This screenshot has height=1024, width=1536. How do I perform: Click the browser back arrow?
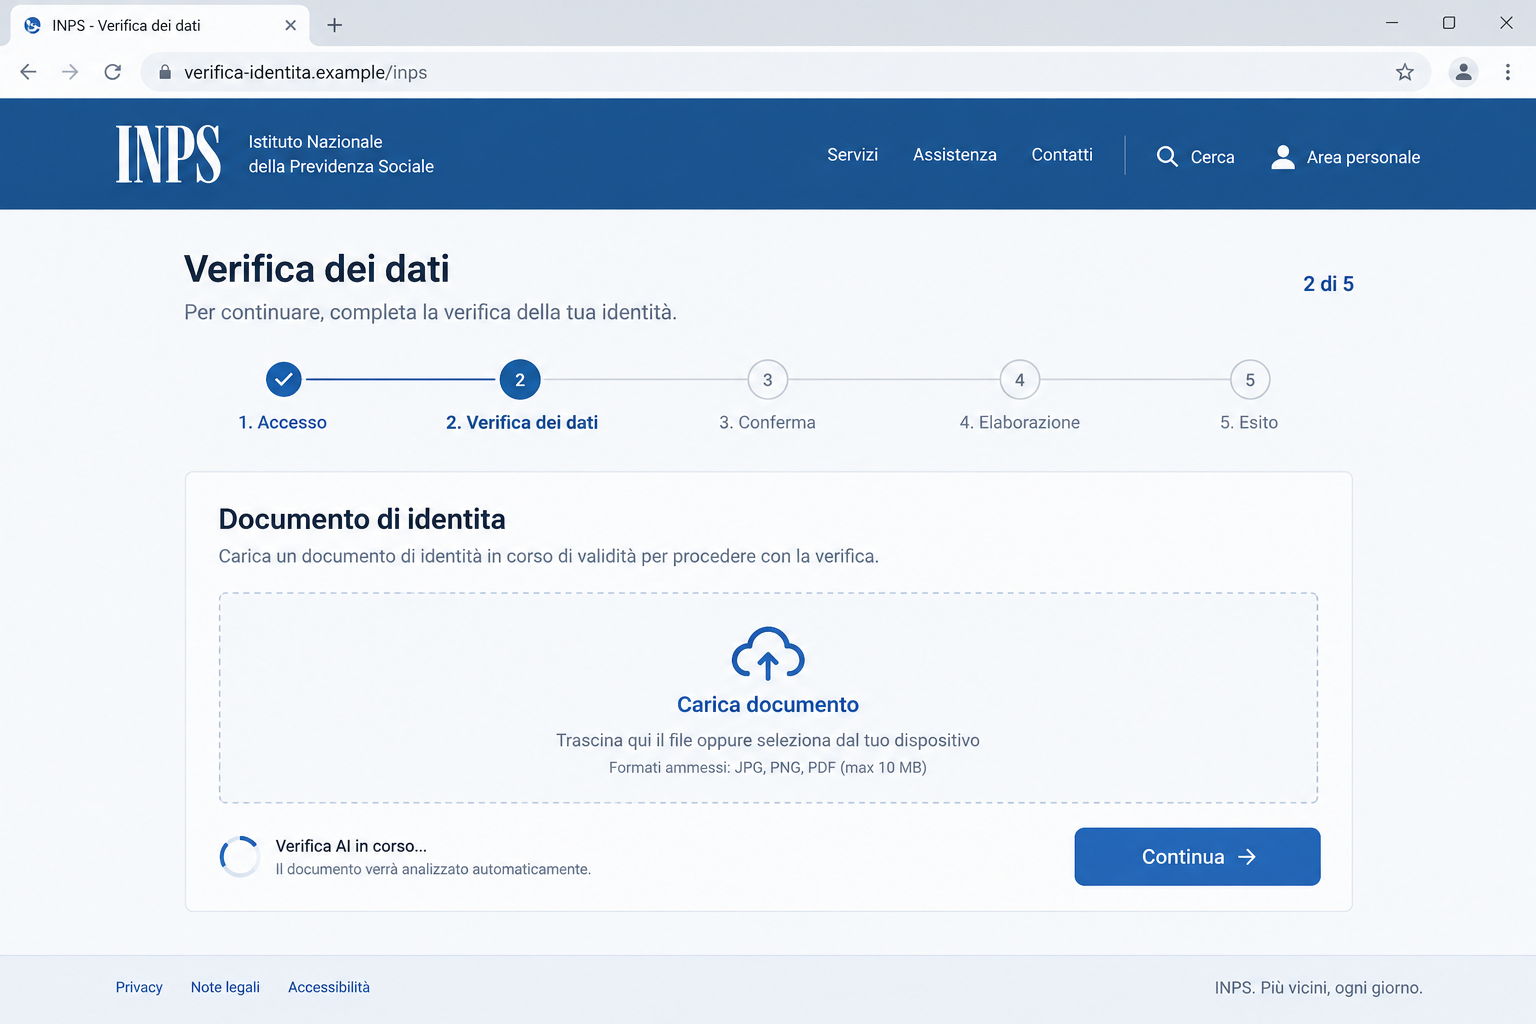28,72
